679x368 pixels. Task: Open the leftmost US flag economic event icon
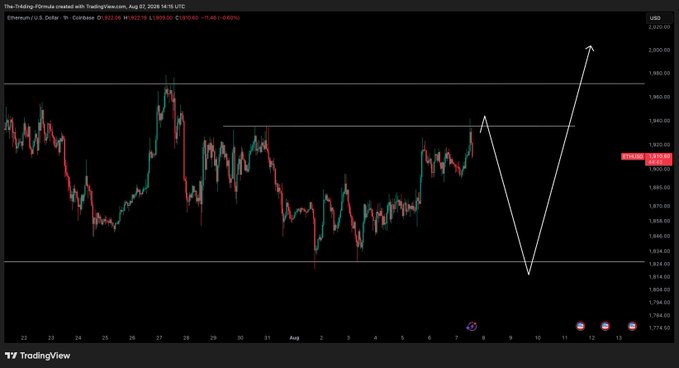pos(581,326)
